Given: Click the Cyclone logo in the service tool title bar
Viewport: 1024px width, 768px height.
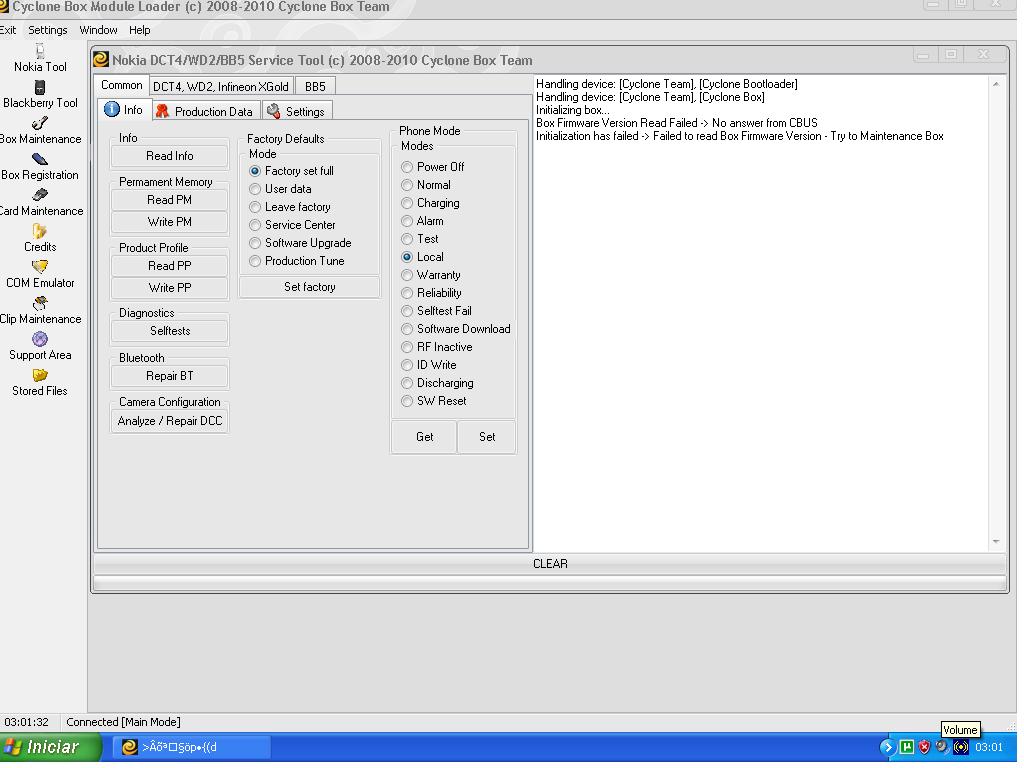Looking at the screenshot, I should coord(101,60).
